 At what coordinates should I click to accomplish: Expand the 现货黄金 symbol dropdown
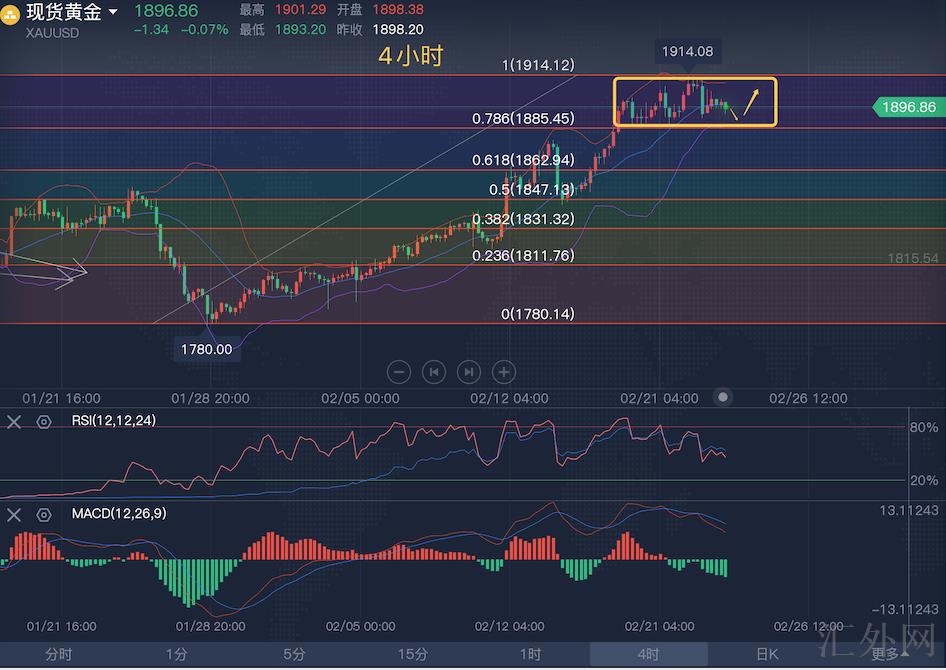pos(113,12)
